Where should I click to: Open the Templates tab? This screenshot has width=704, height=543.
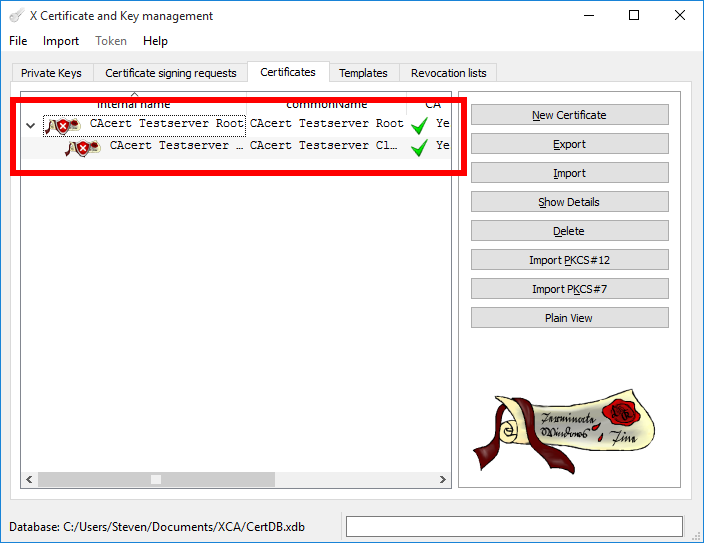[x=363, y=73]
